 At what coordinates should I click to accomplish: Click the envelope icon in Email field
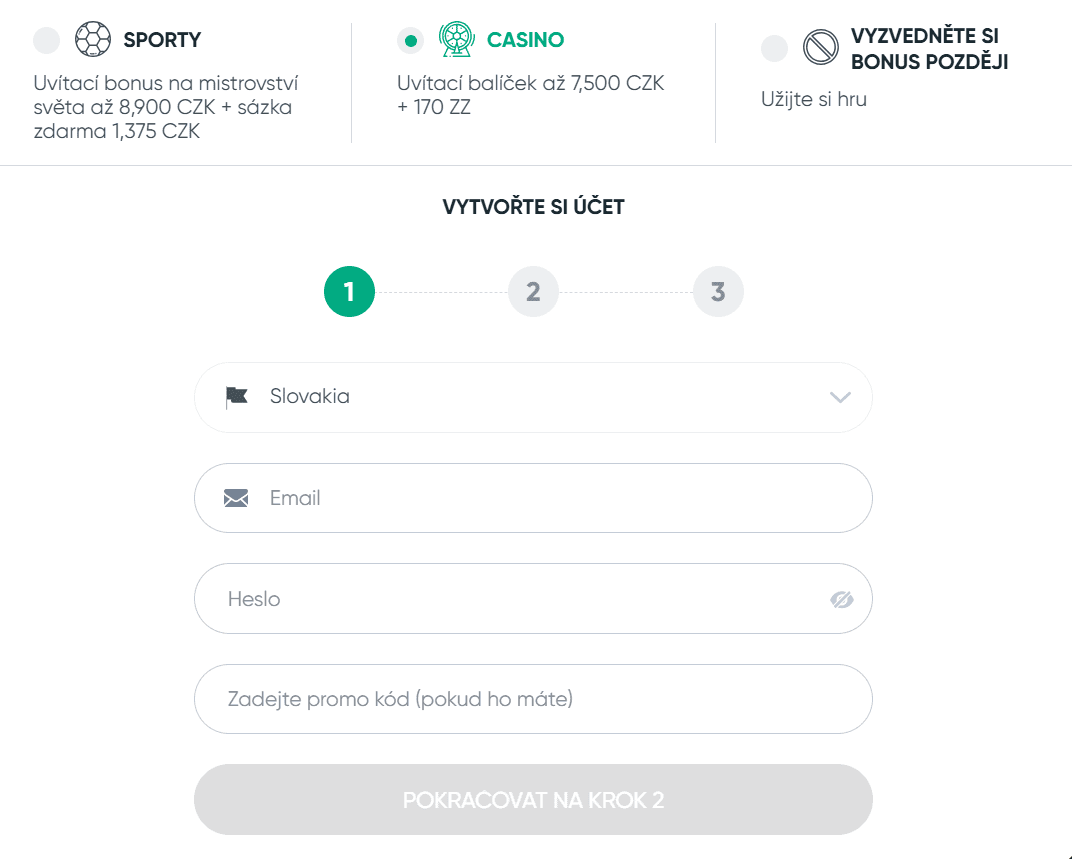[236, 498]
